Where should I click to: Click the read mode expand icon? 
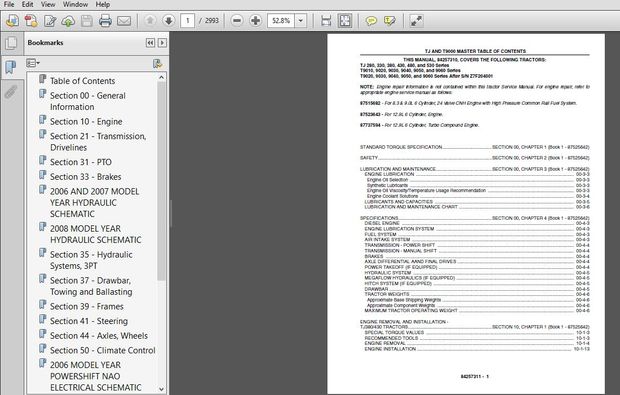416,21
